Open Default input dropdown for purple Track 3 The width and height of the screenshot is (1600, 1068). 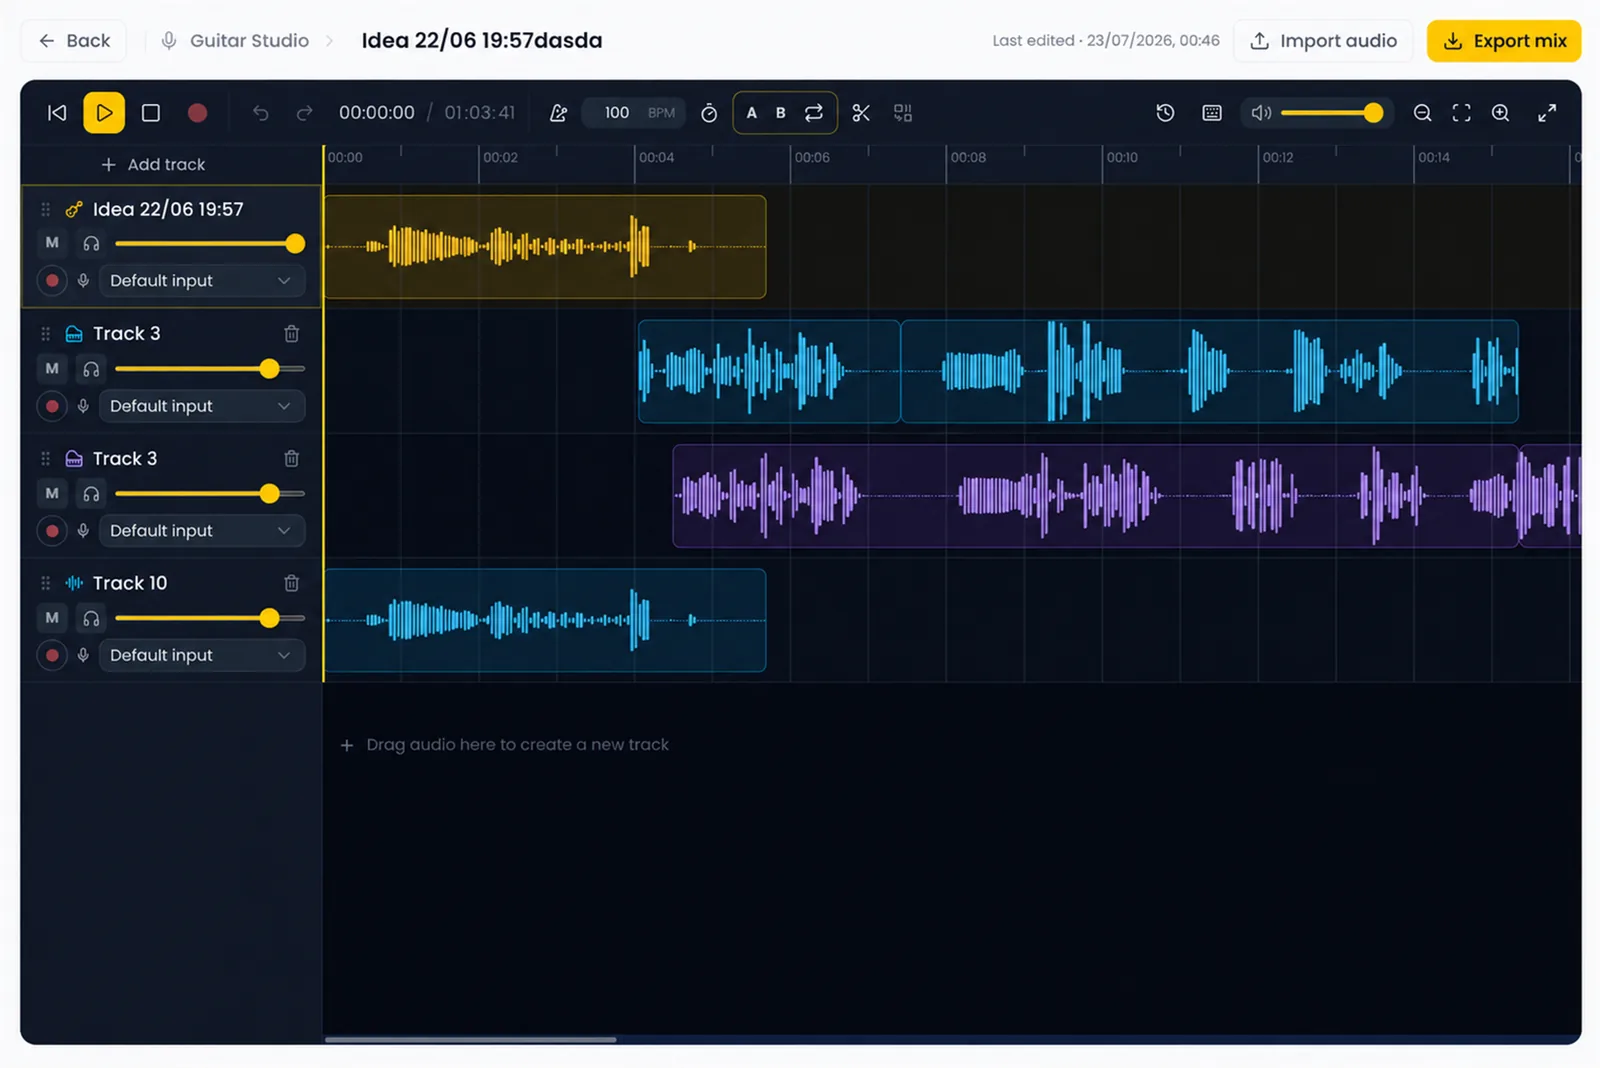click(x=201, y=531)
